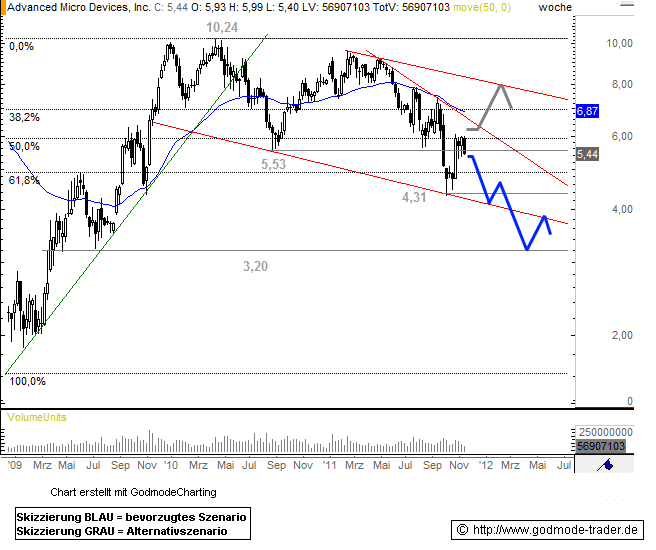This screenshot has width=656, height=550.
Task: Click the 4,31 low price label
Action: coord(414,198)
